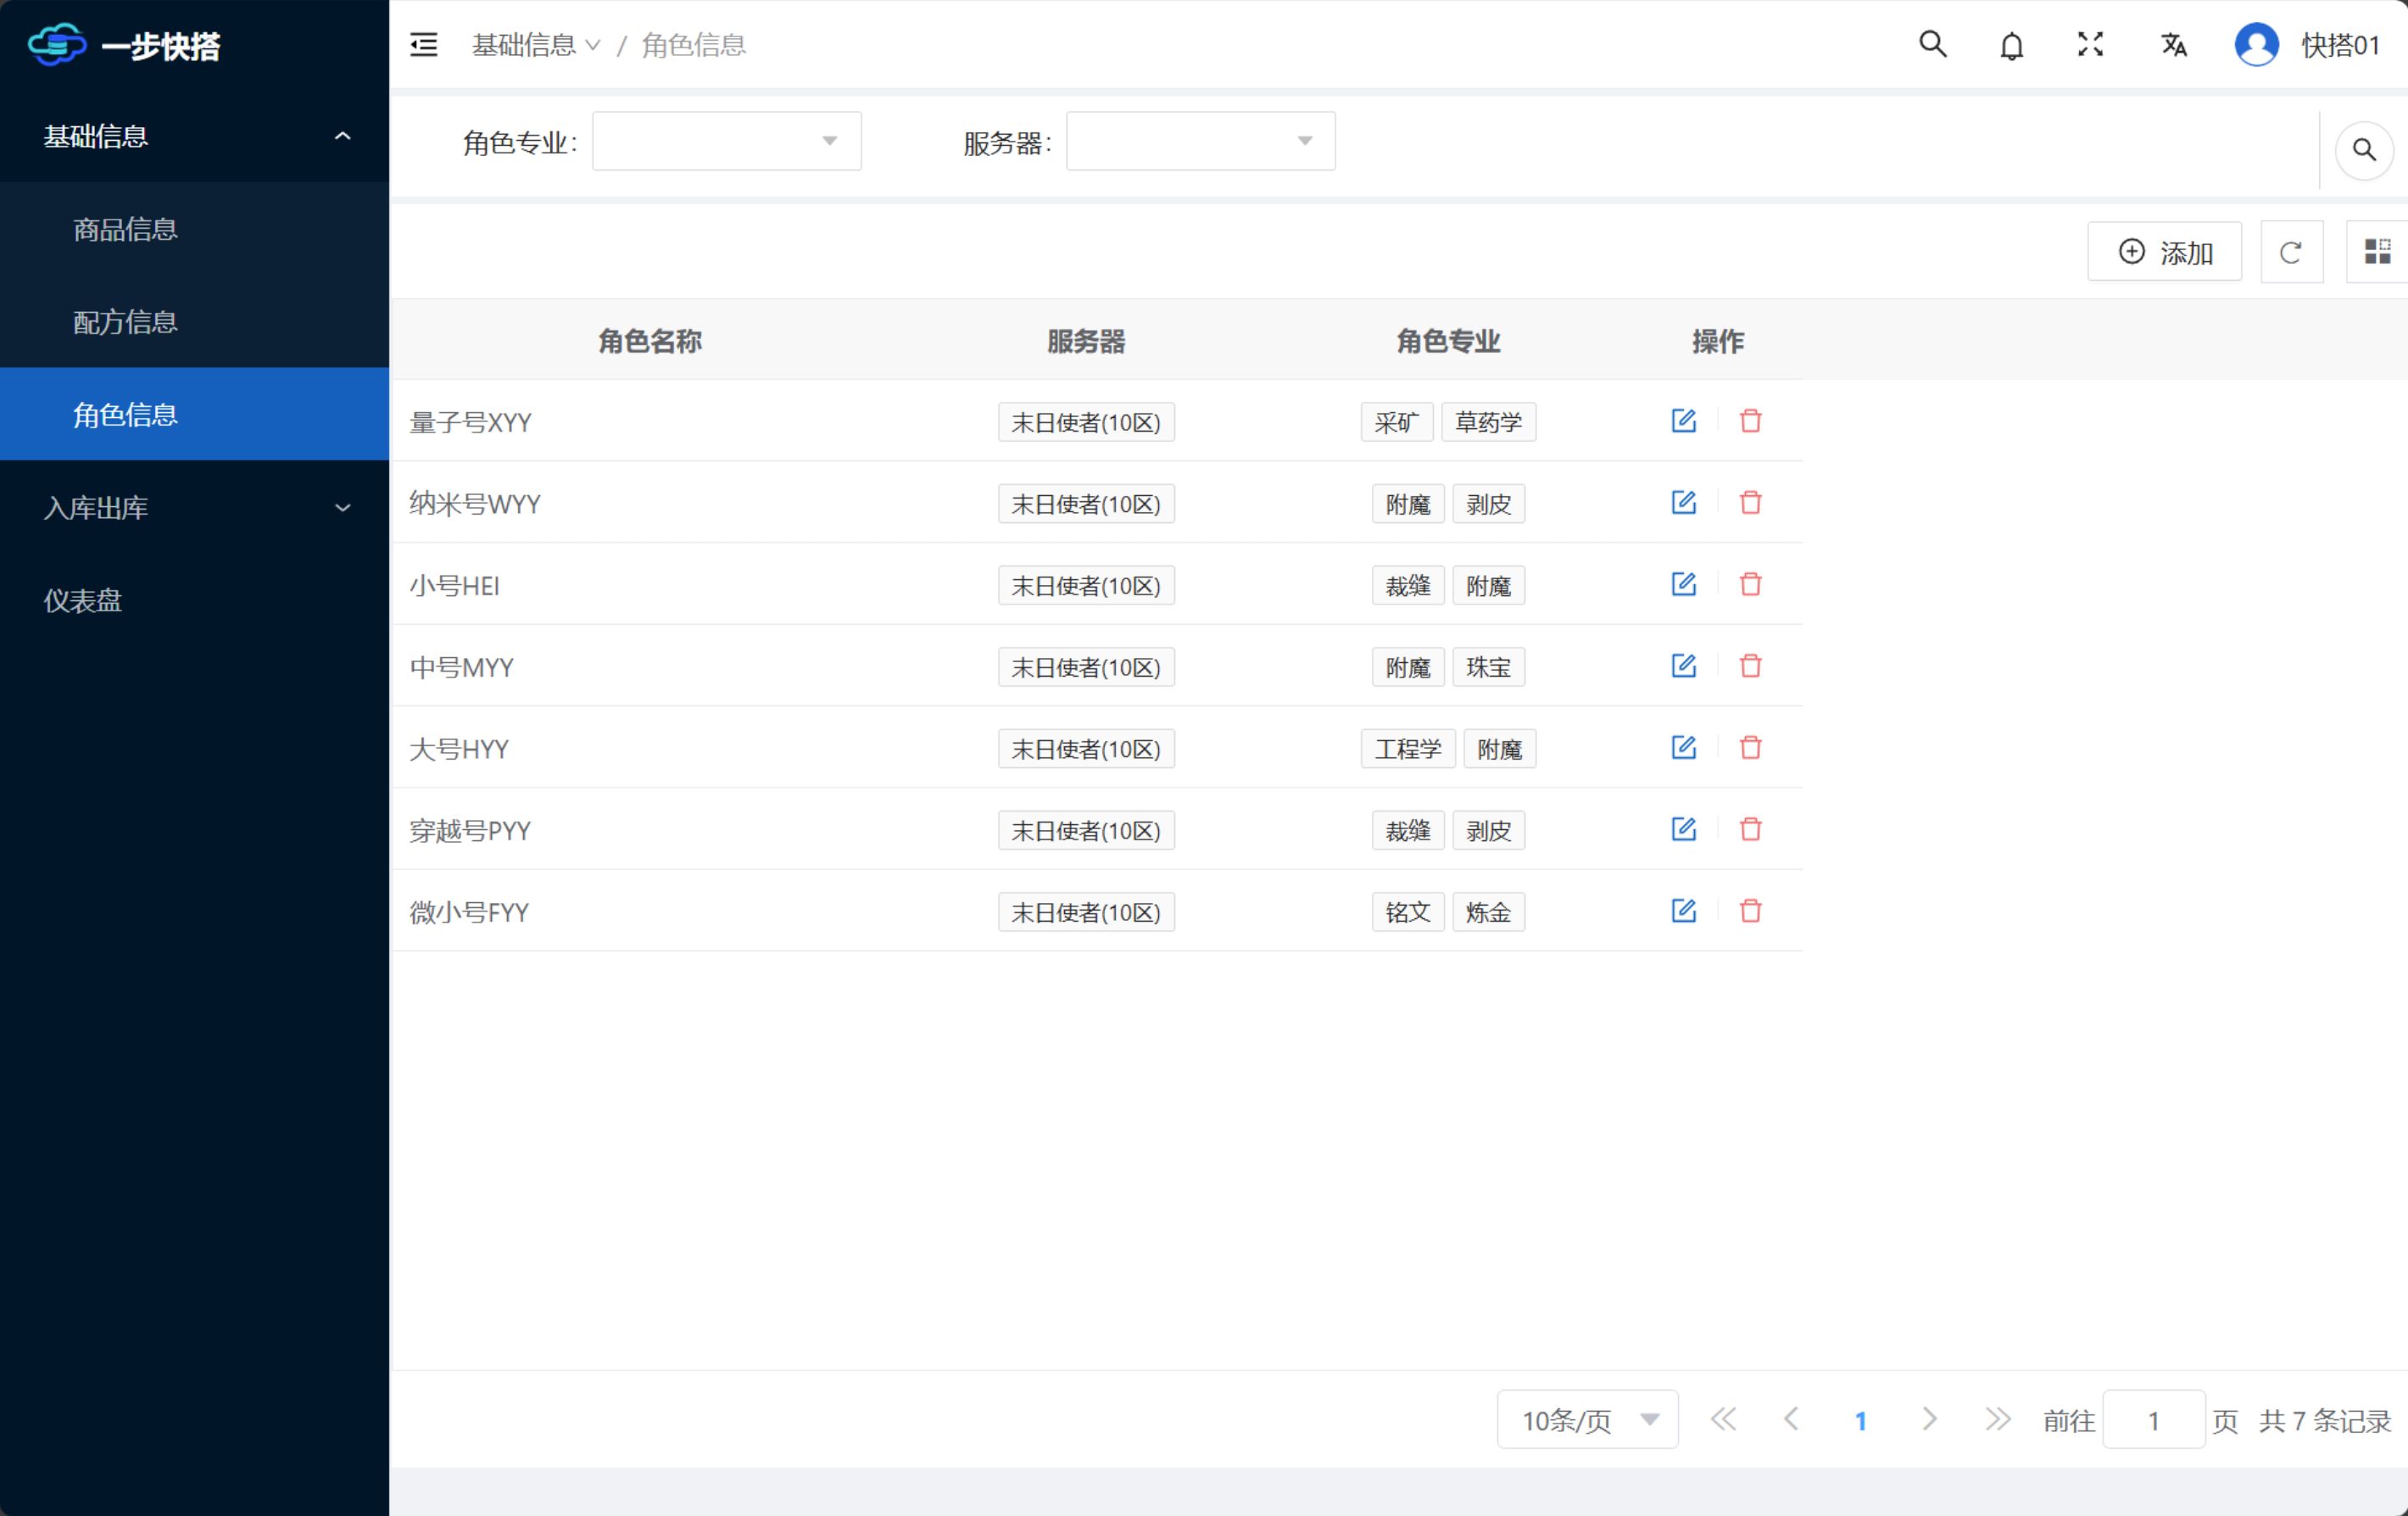Click the 服务器 column header

pyautogui.click(x=1086, y=341)
